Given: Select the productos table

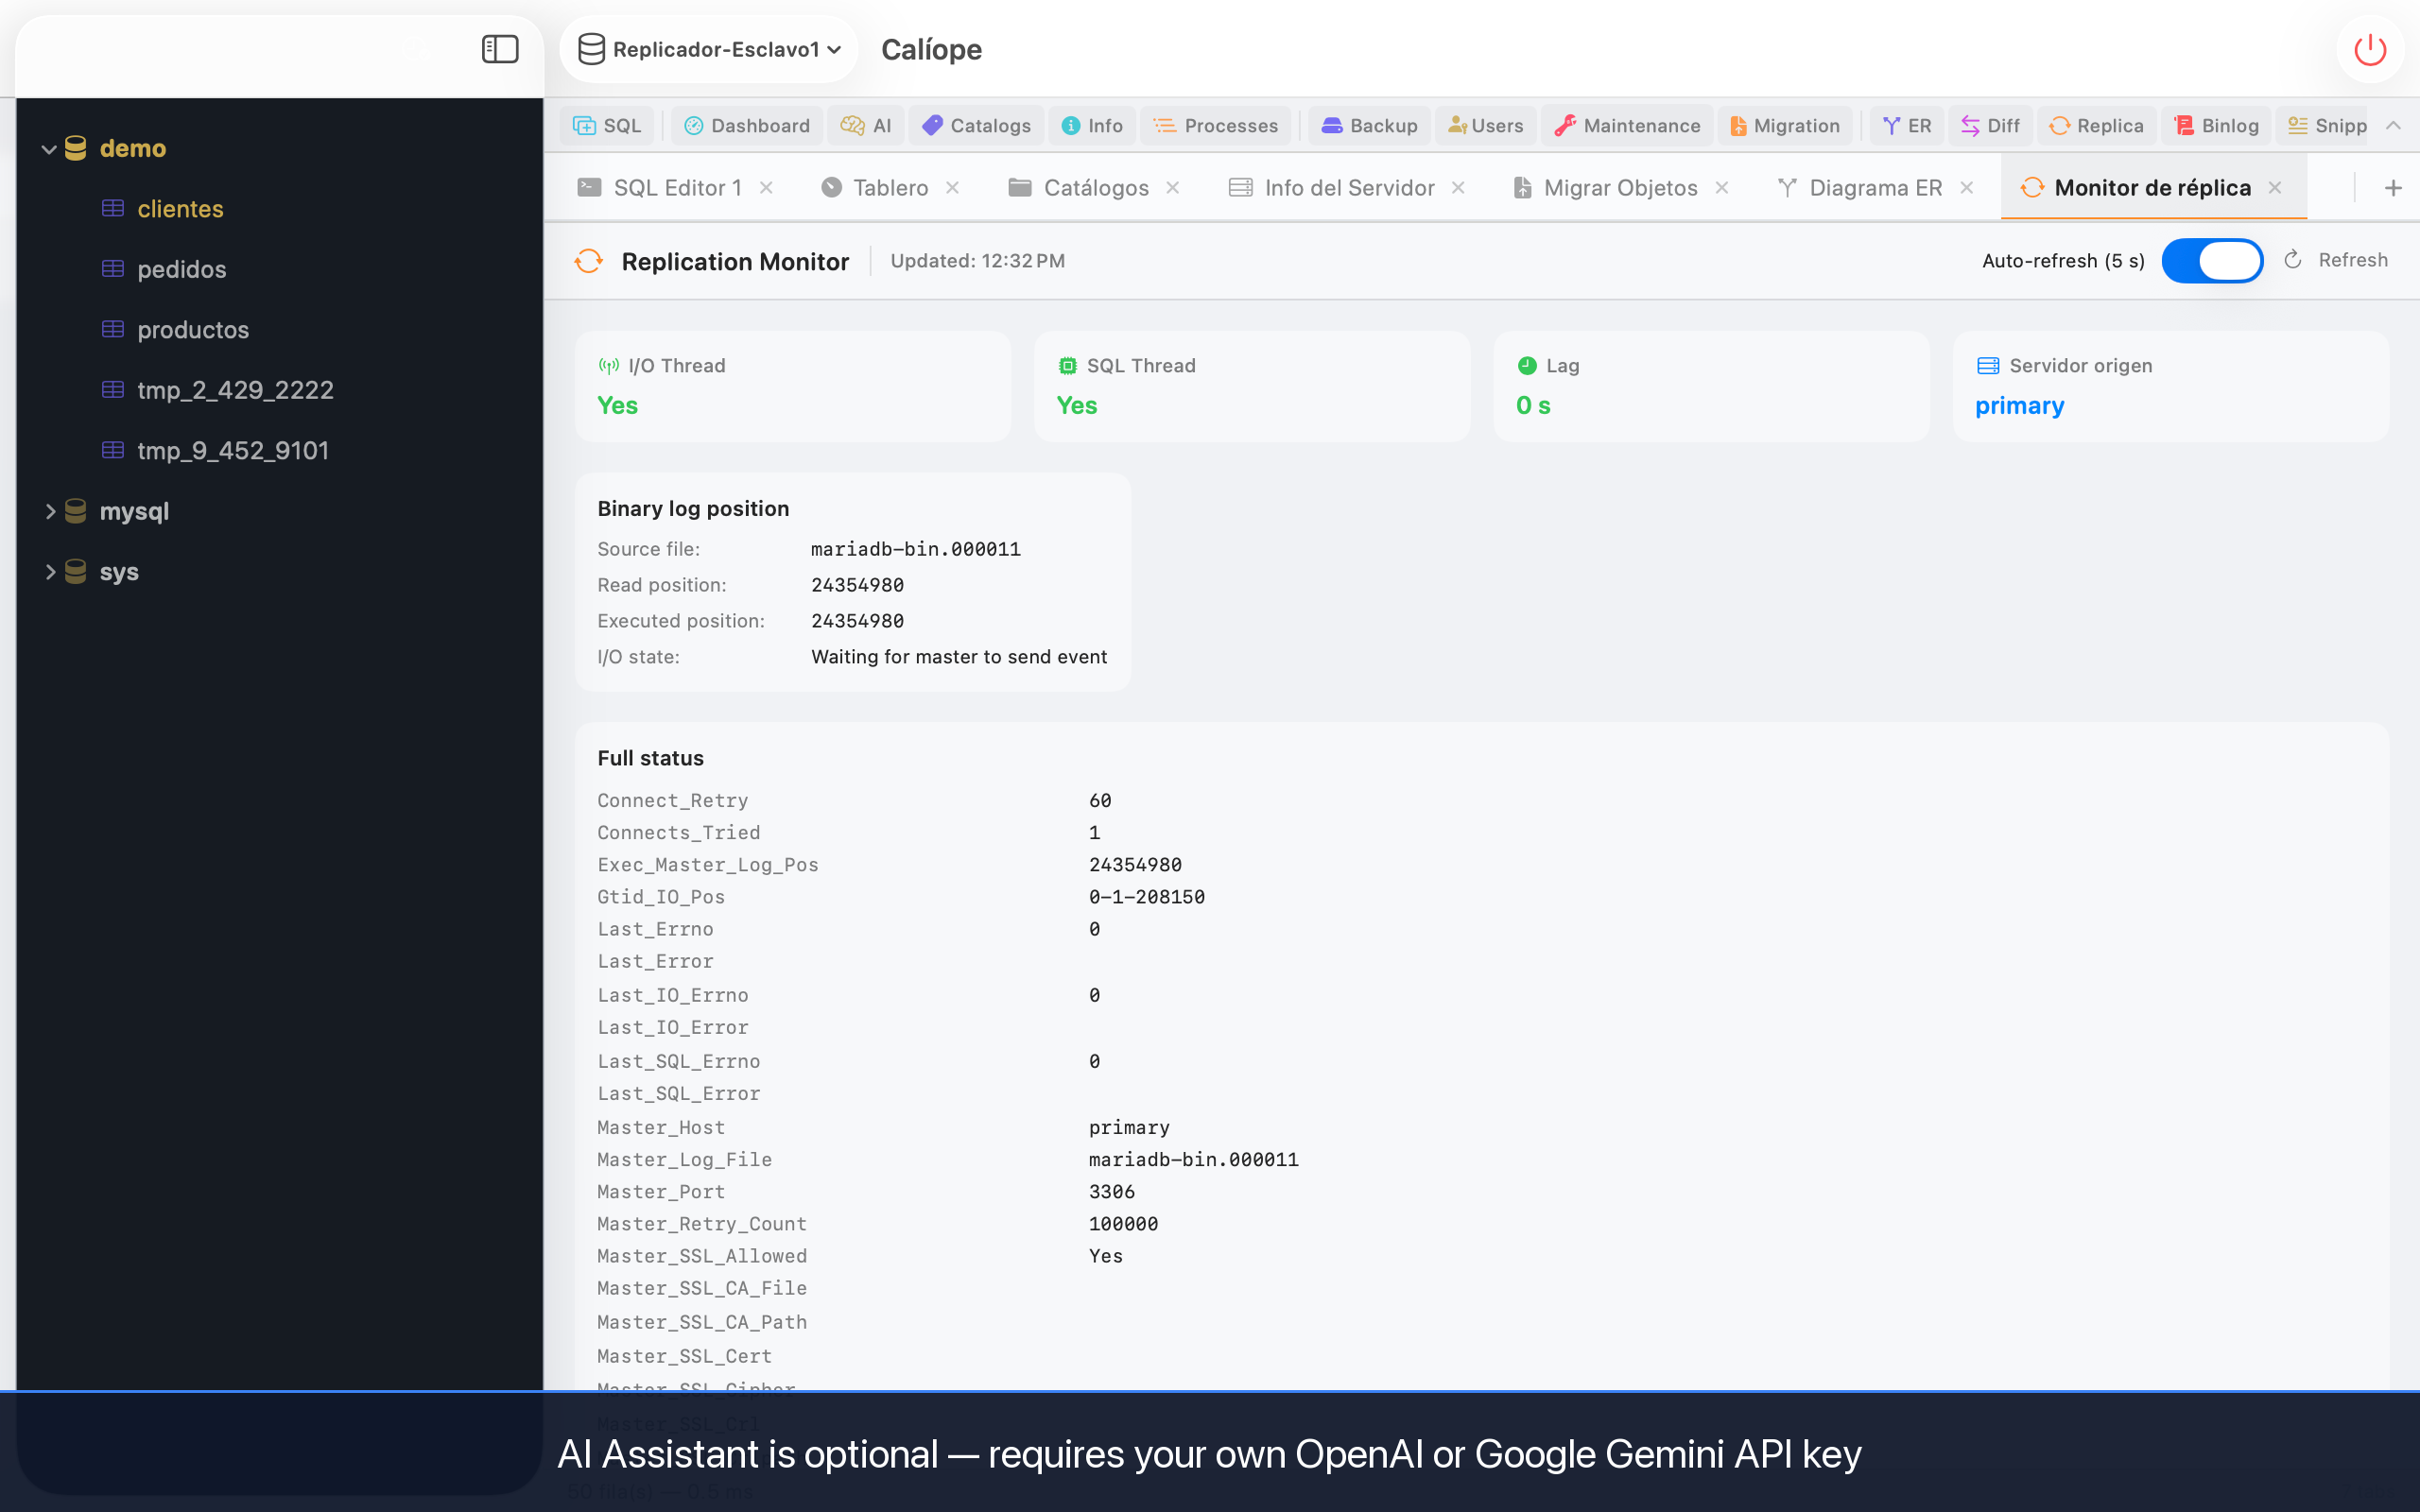Looking at the screenshot, I should [x=193, y=330].
